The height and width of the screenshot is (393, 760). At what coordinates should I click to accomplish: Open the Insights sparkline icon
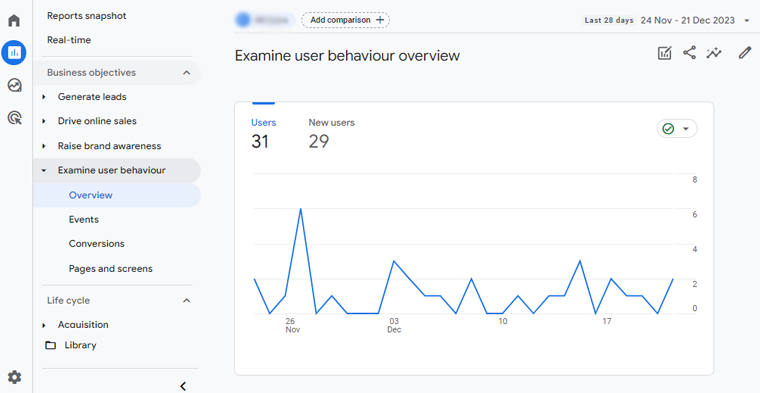714,53
